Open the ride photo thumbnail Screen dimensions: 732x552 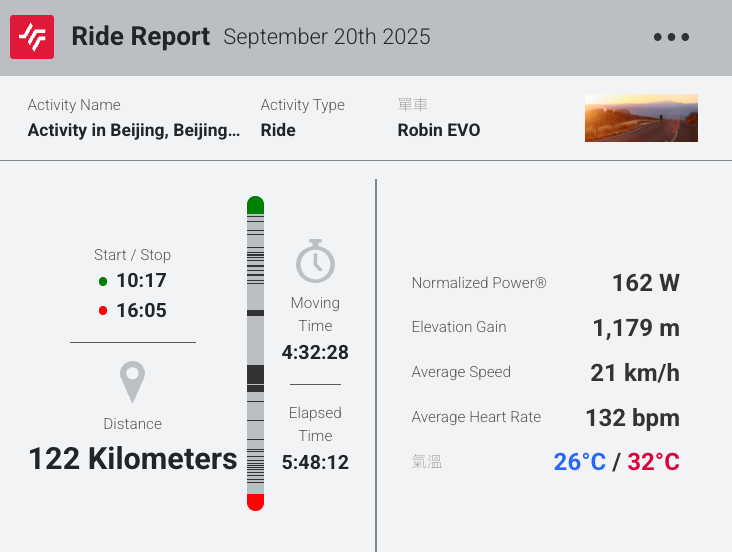tap(641, 118)
